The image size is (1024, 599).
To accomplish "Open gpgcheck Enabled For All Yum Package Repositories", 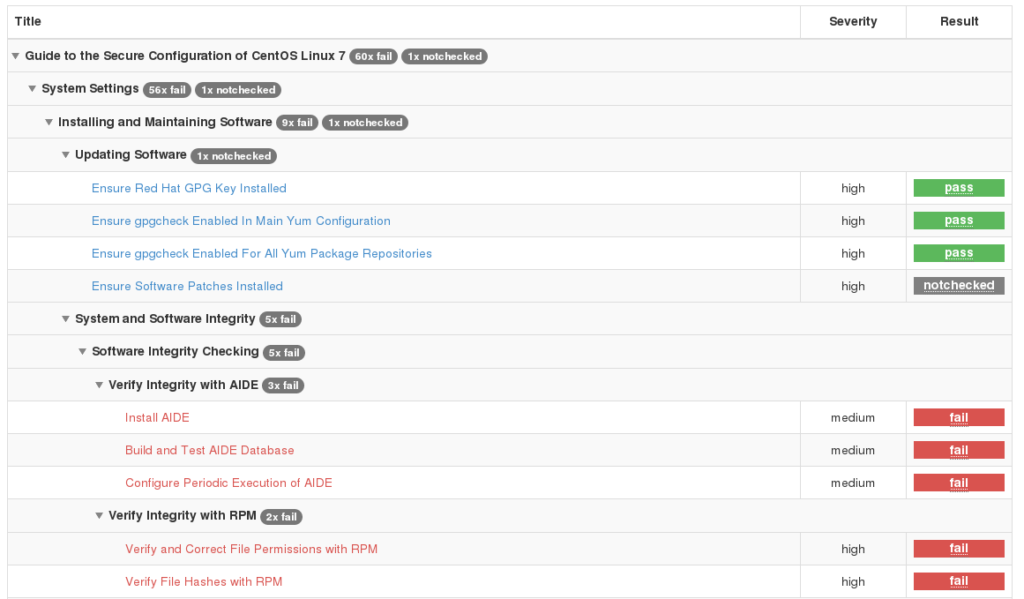I will (261, 253).
